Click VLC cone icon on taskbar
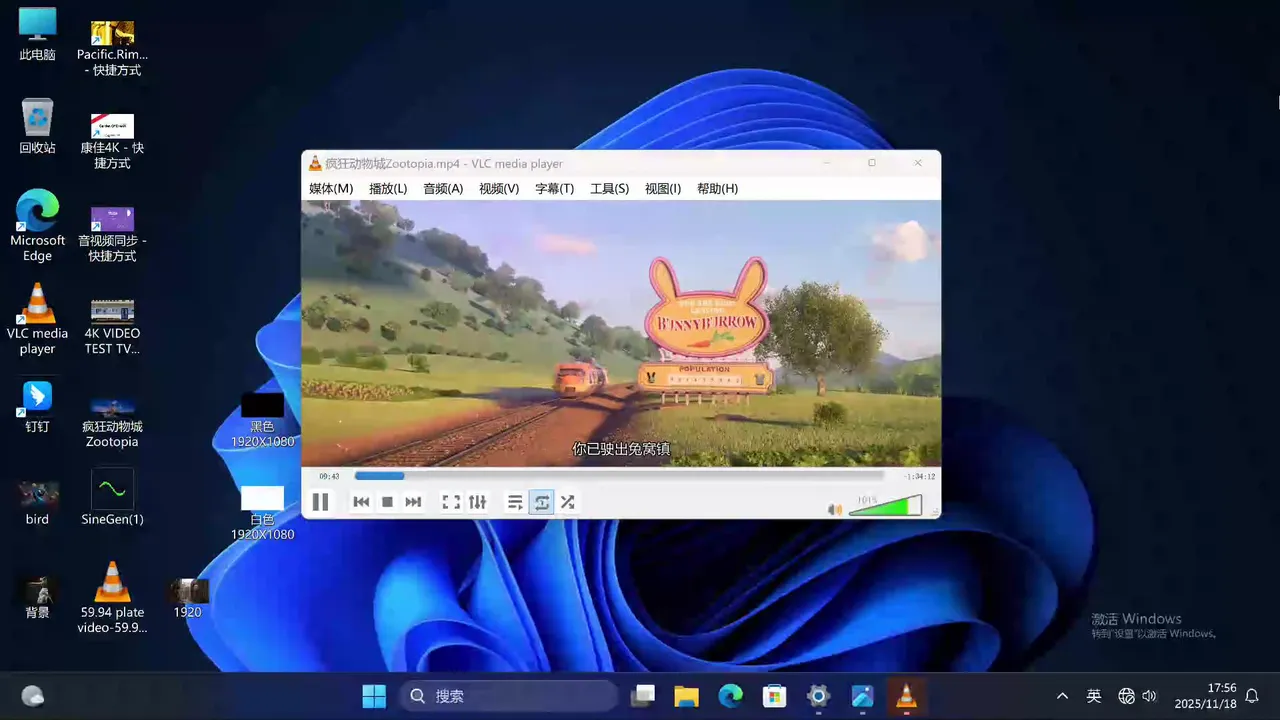 [906, 696]
